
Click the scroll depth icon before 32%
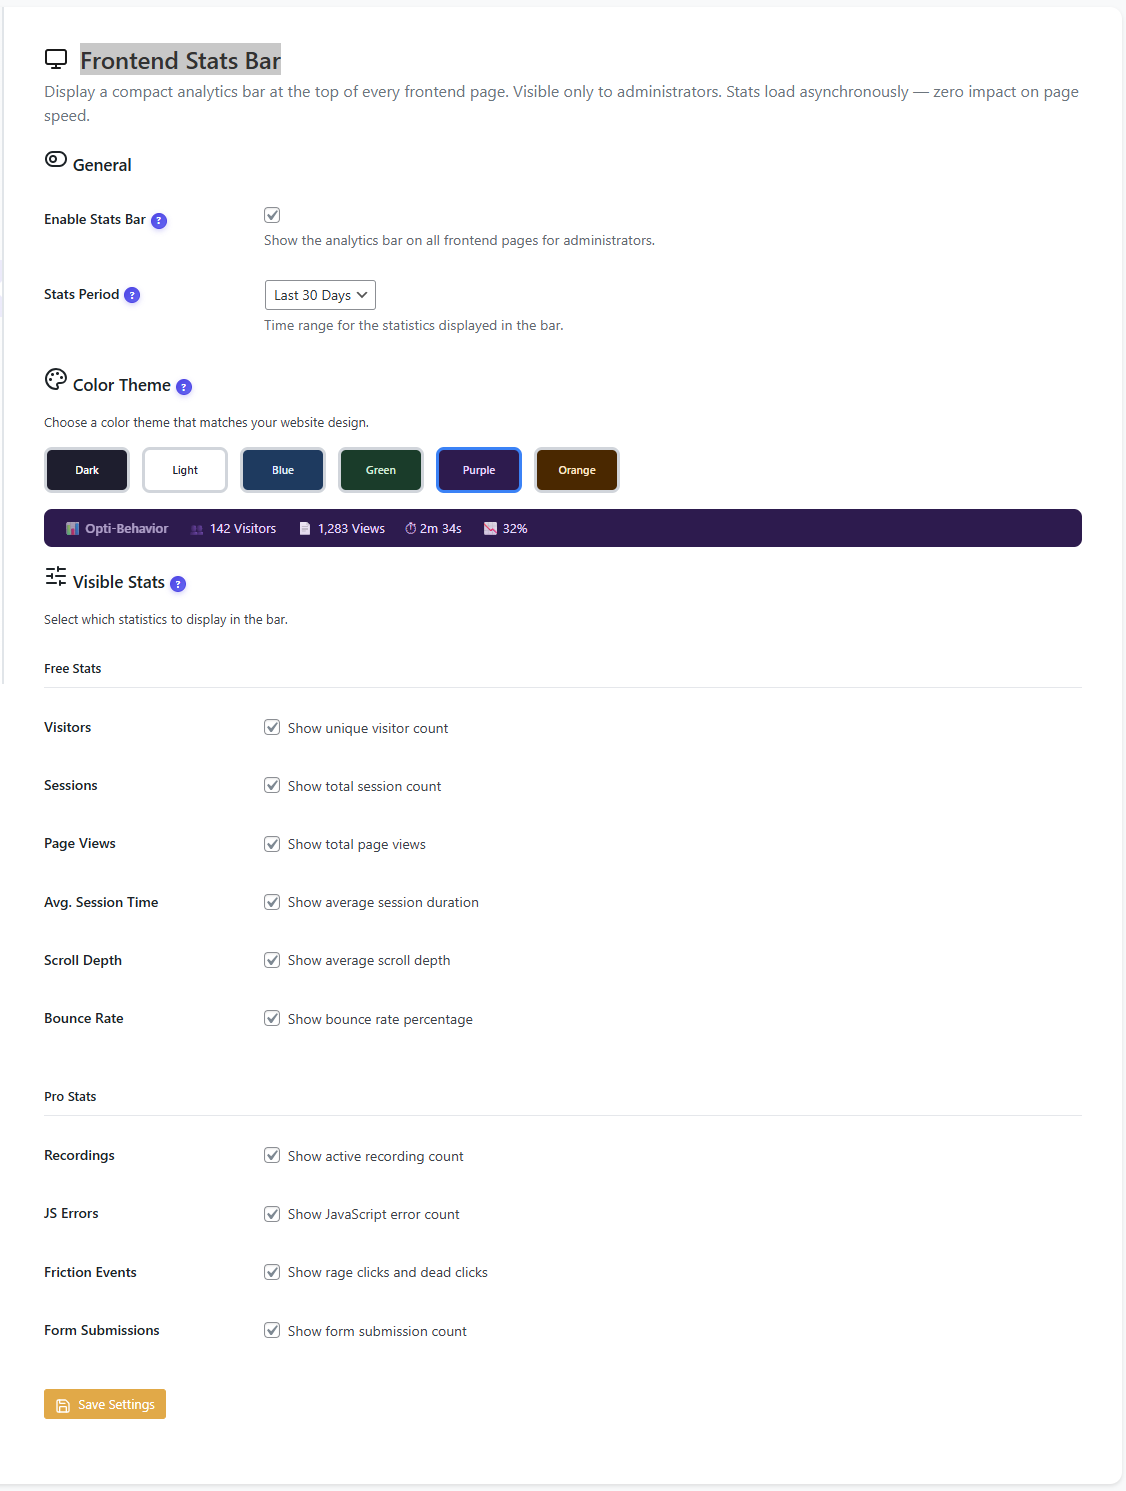pos(489,528)
